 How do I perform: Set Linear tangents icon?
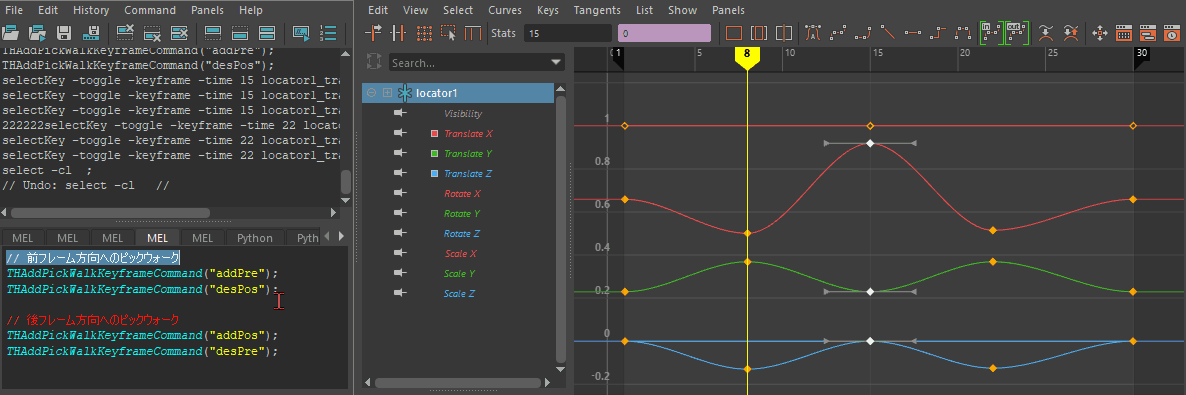pos(888,33)
